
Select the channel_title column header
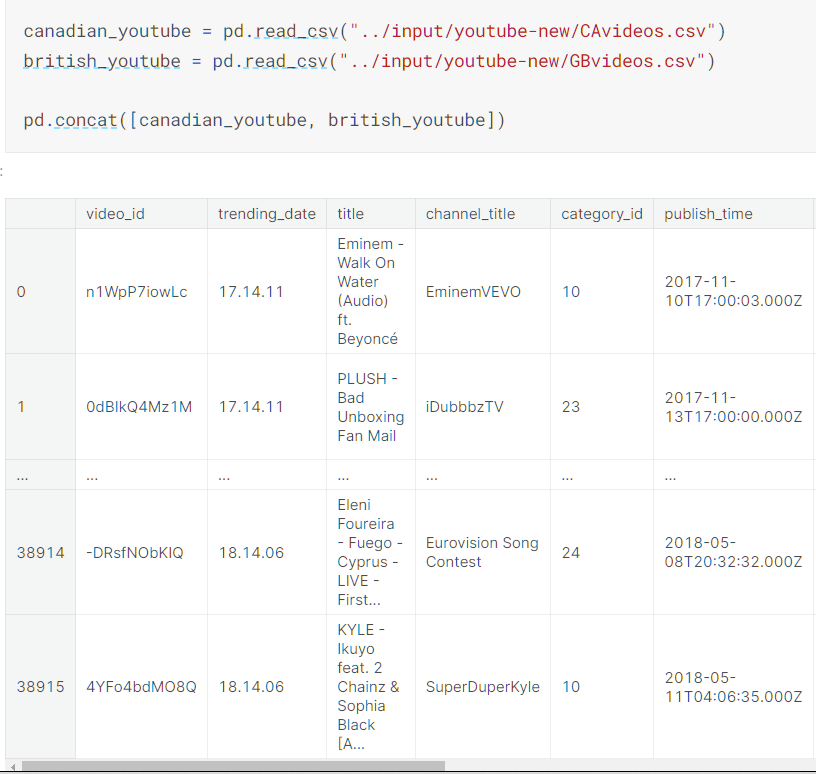click(x=471, y=214)
